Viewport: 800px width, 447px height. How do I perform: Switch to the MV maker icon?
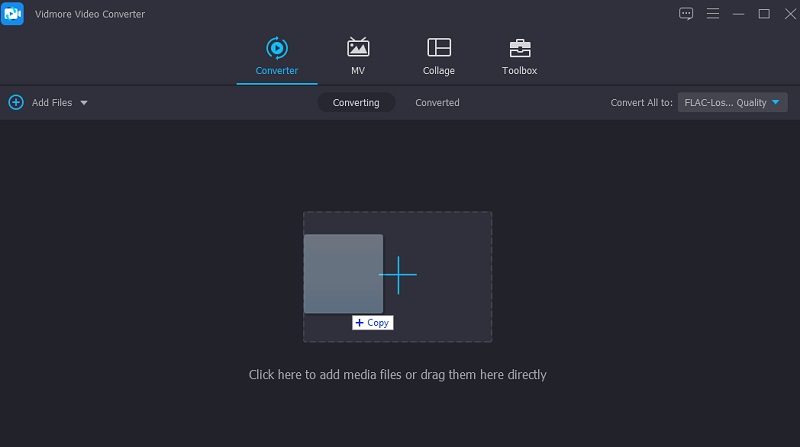358,47
